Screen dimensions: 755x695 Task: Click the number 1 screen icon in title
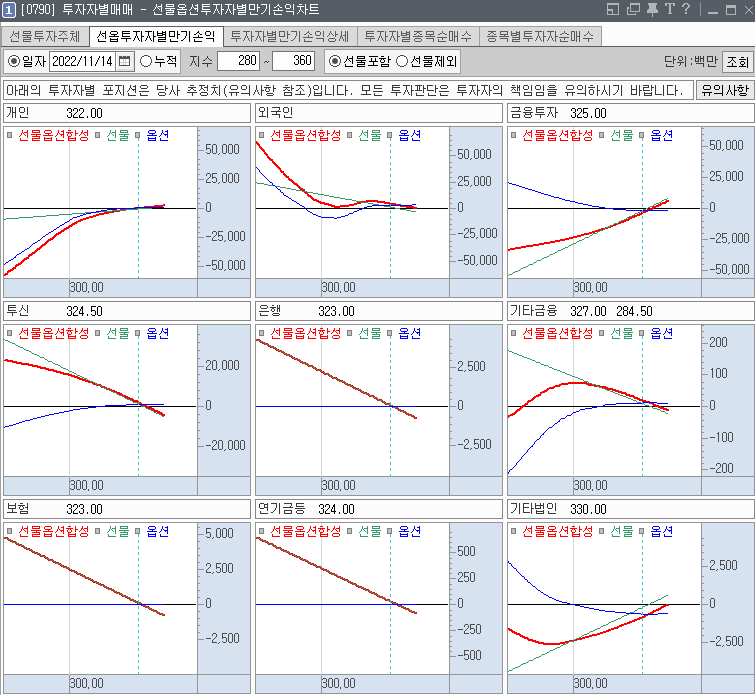9,10
